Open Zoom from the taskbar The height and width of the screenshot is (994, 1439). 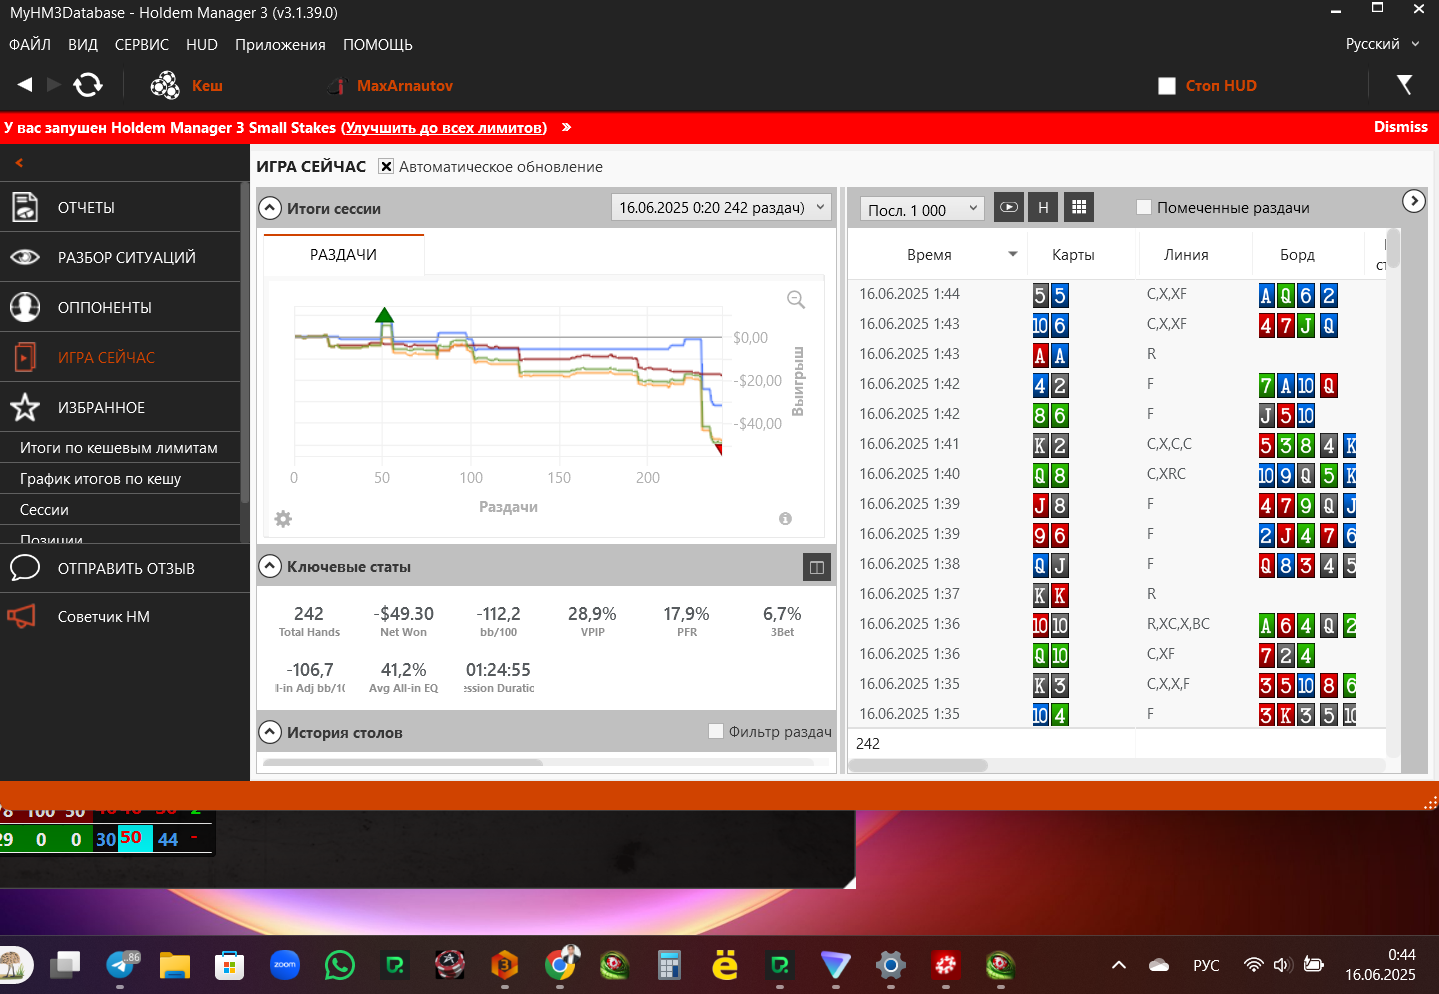285,965
